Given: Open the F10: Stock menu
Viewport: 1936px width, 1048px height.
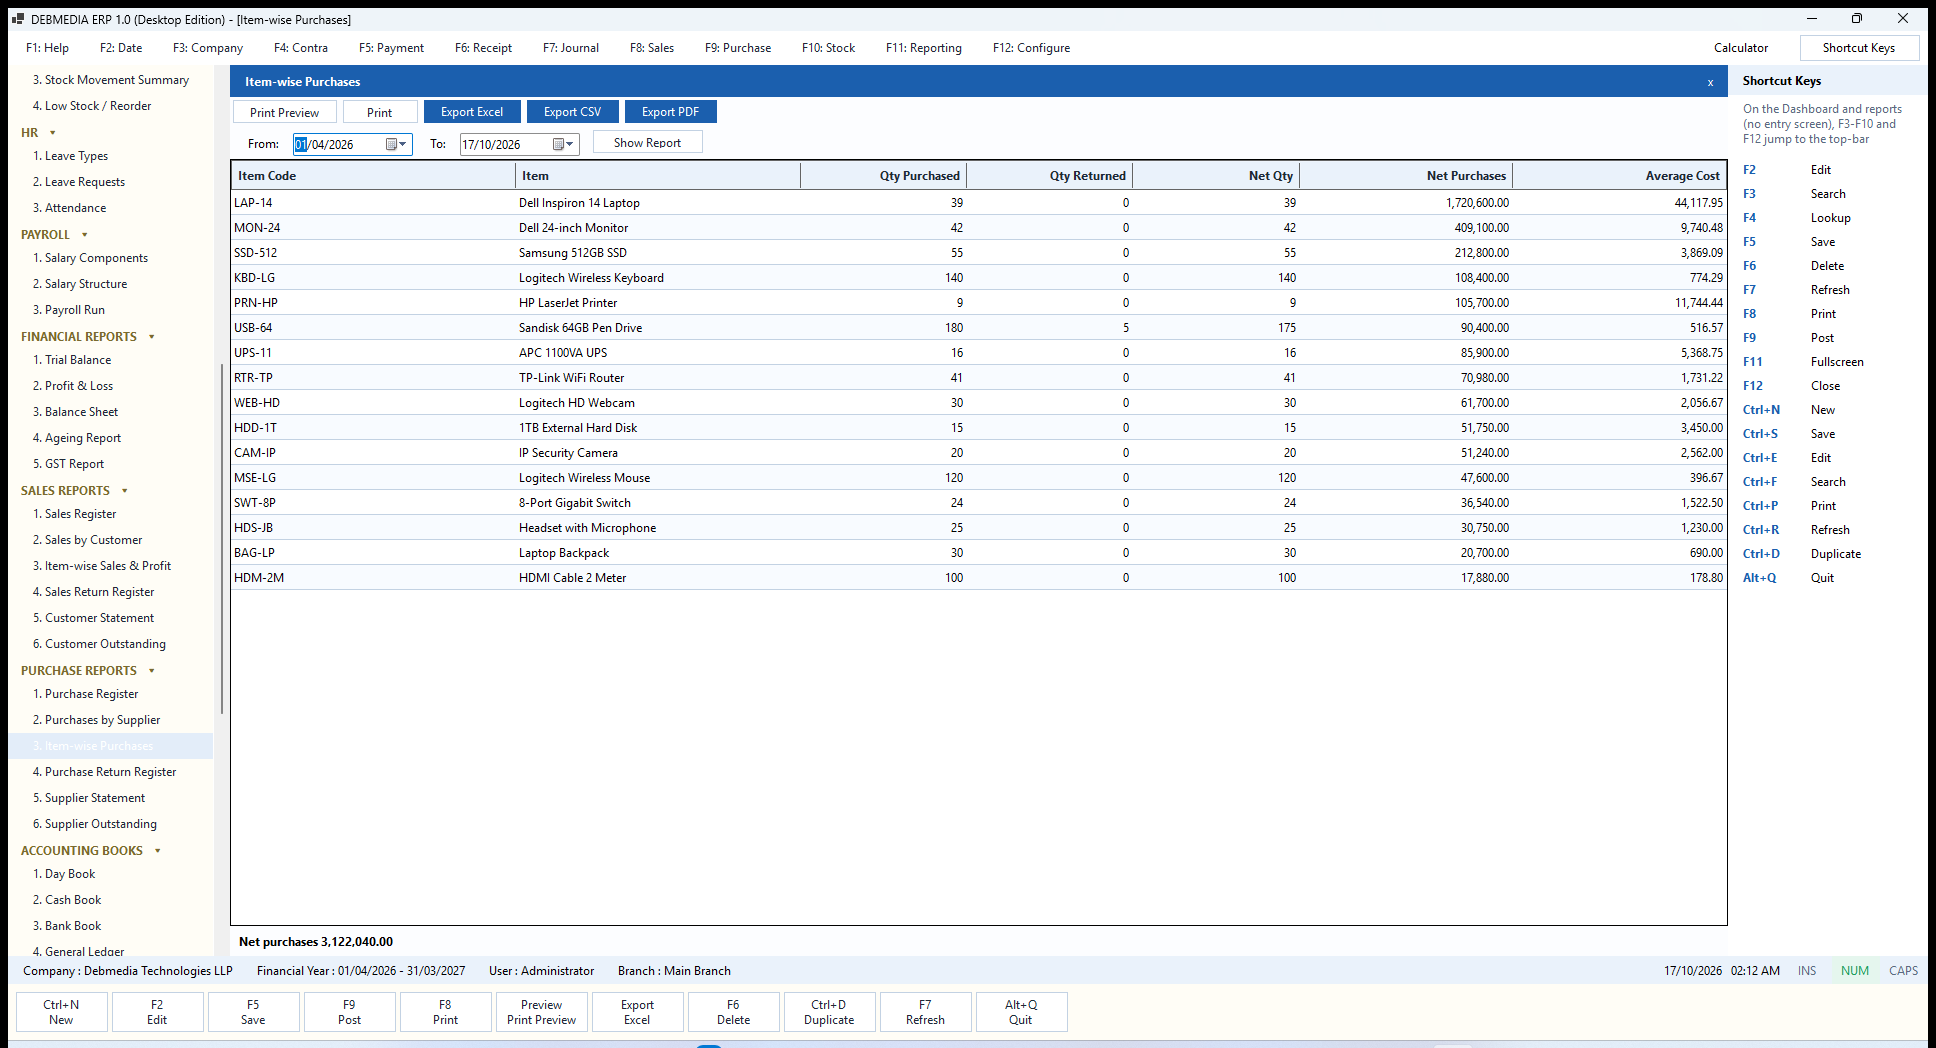Looking at the screenshot, I should (828, 48).
